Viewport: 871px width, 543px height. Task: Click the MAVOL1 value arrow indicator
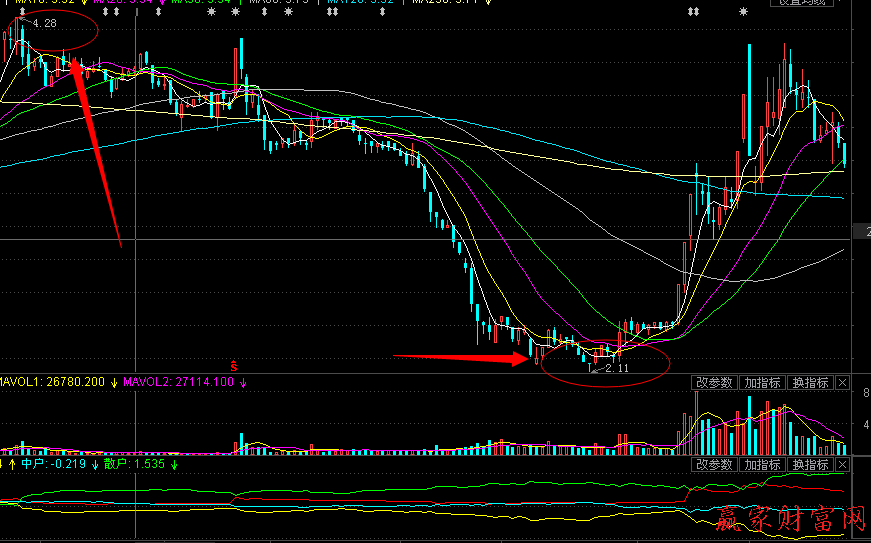tap(115, 382)
